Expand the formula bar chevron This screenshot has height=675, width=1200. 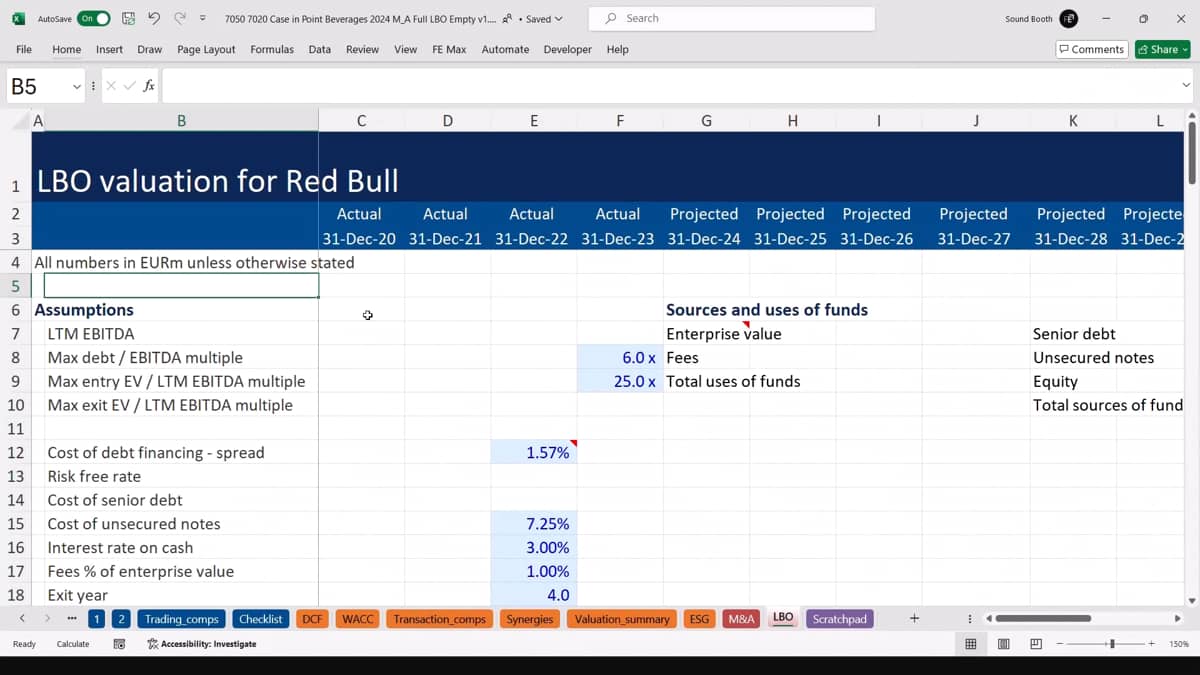[1186, 86]
